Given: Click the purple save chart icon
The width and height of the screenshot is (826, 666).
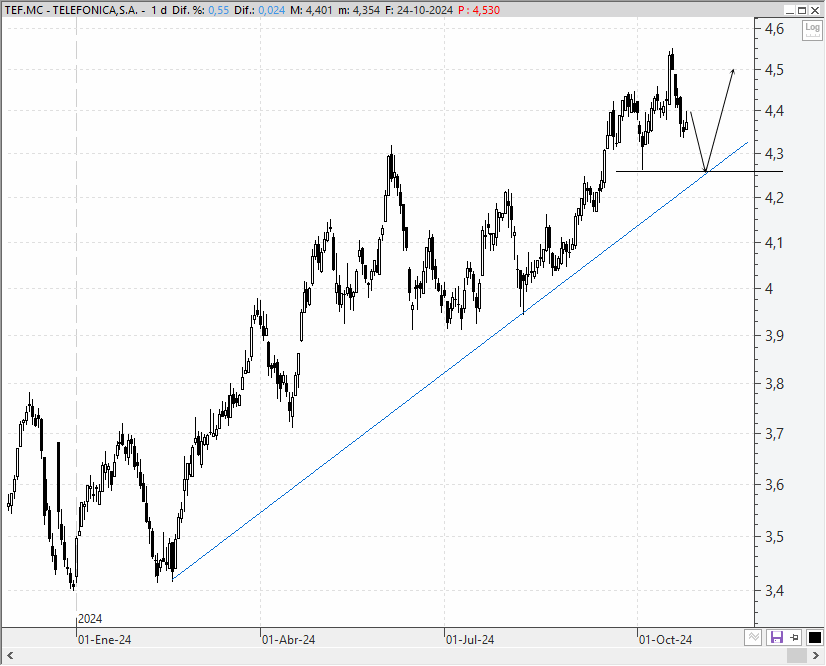Looking at the screenshot, I should click(x=776, y=638).
